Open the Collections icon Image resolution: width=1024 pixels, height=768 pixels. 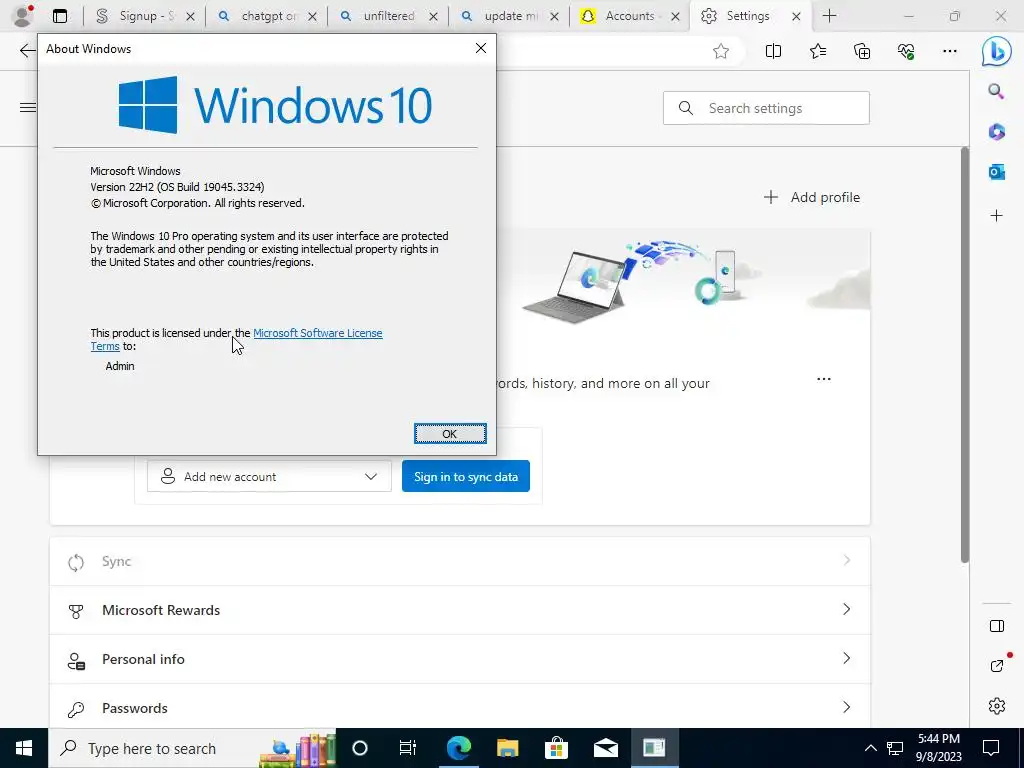click(862, 52)
